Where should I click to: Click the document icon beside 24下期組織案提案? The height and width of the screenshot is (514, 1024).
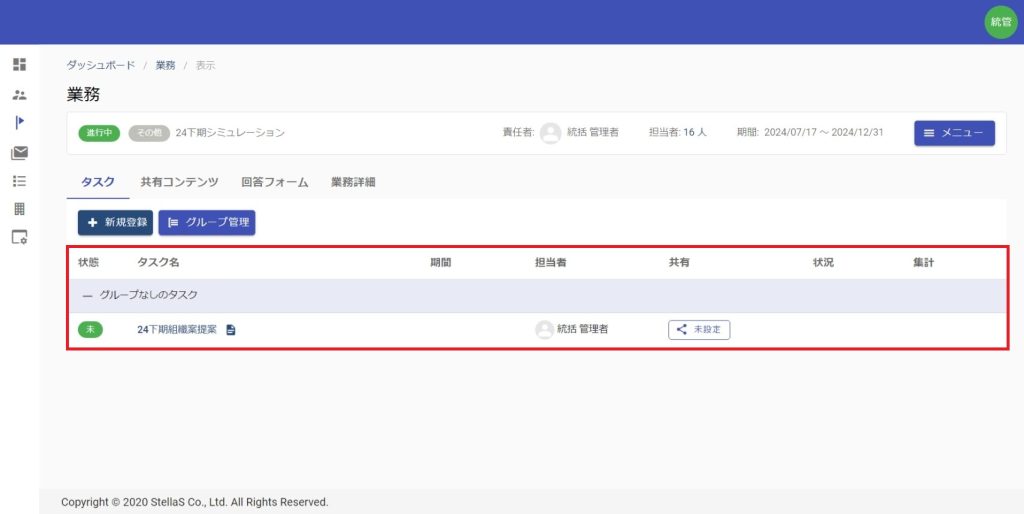coord(231,330)
